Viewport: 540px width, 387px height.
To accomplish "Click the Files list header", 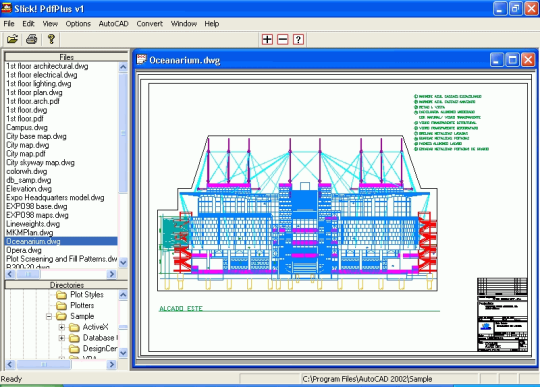I will click(x=66, y=57).
